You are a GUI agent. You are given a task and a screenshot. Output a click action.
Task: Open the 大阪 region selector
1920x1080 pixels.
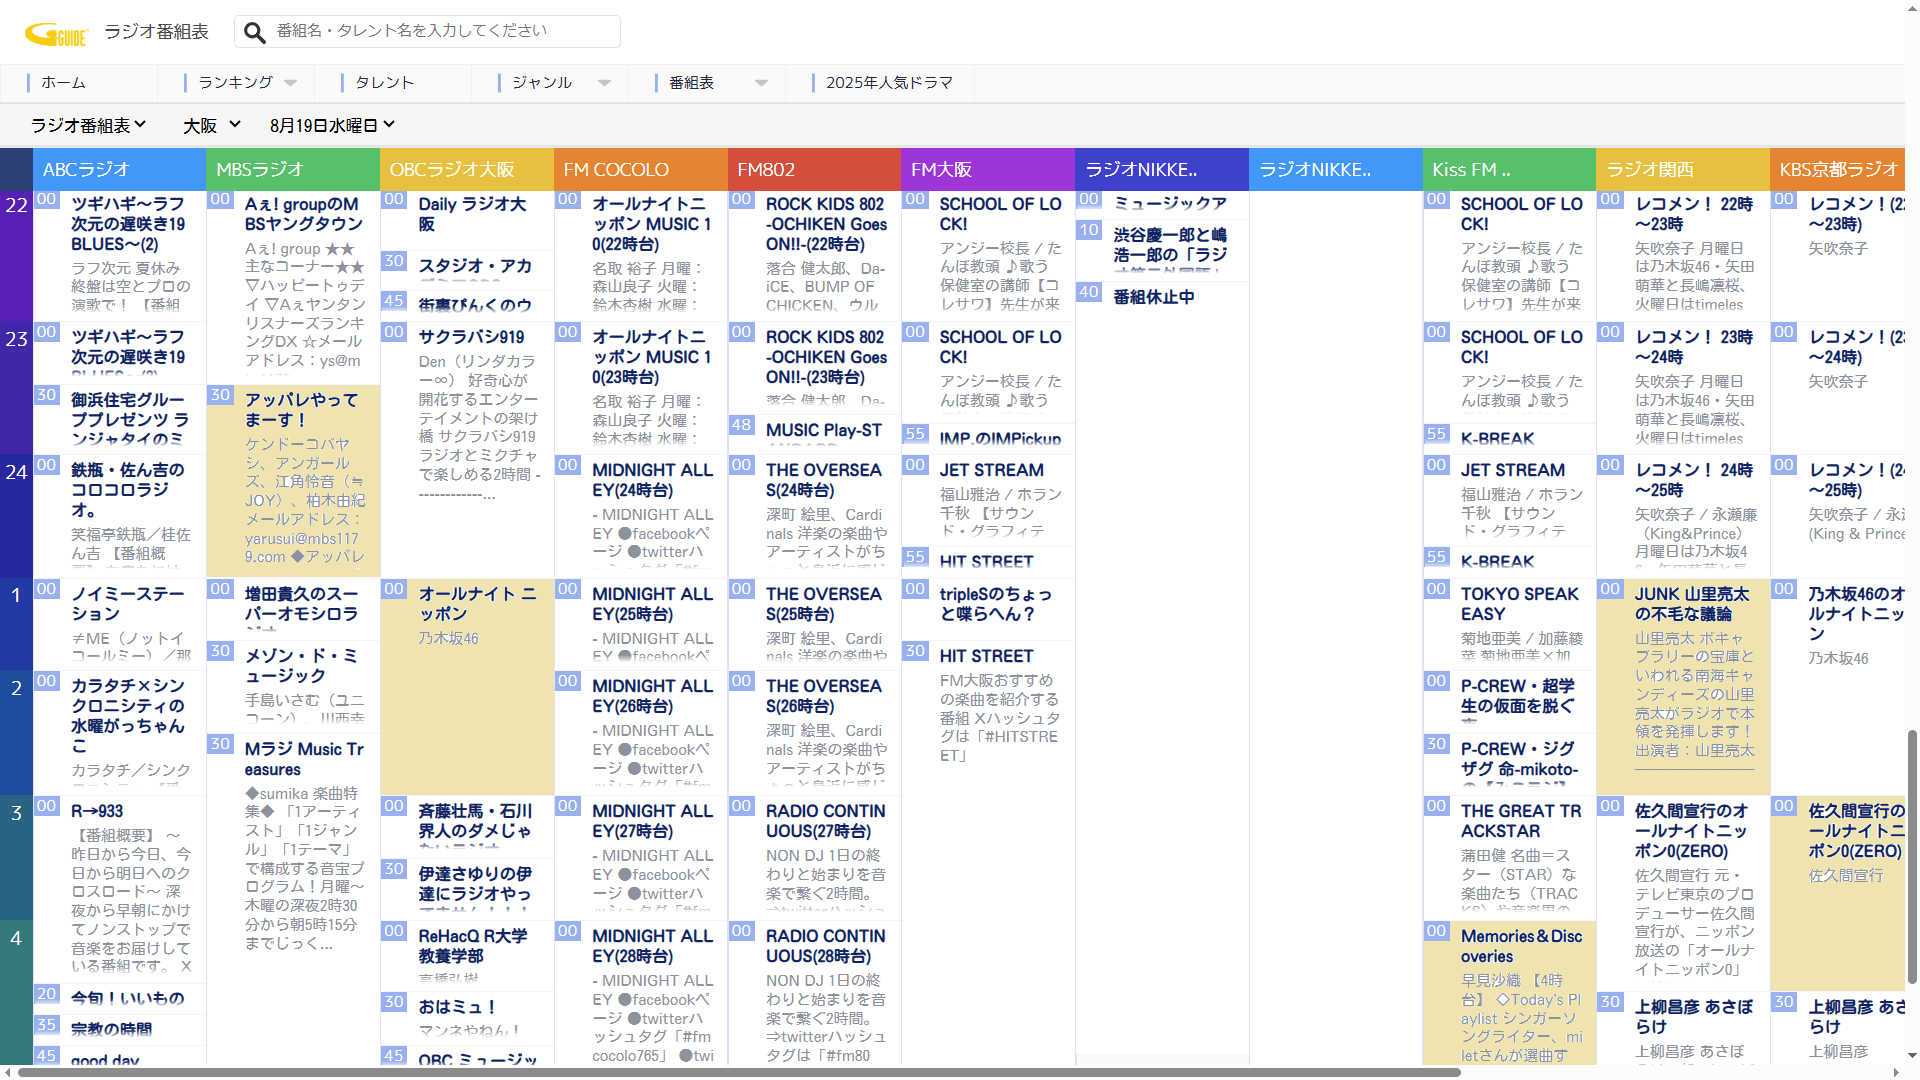[212, 125]
